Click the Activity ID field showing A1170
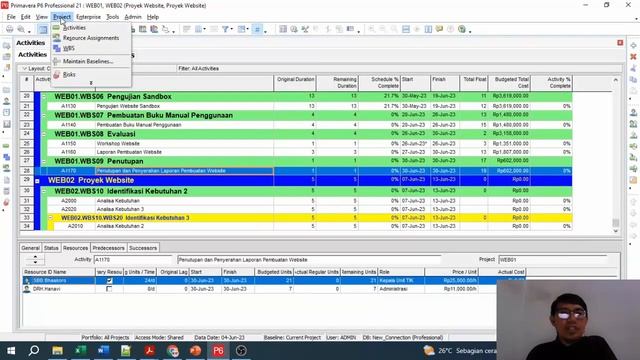The height and width of the screenshot is (360, 640). click(x=133, y=260)
